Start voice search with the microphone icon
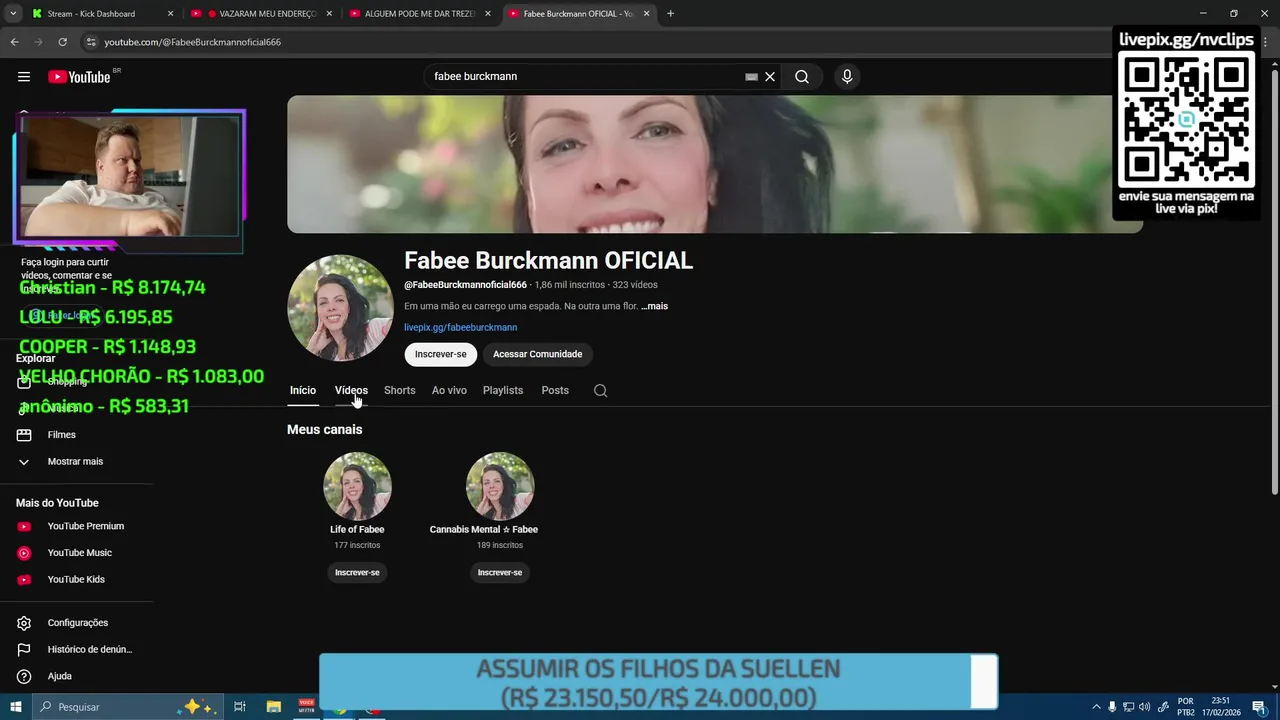The height and width of the screenshot is (720, 1280). (847, 77)
